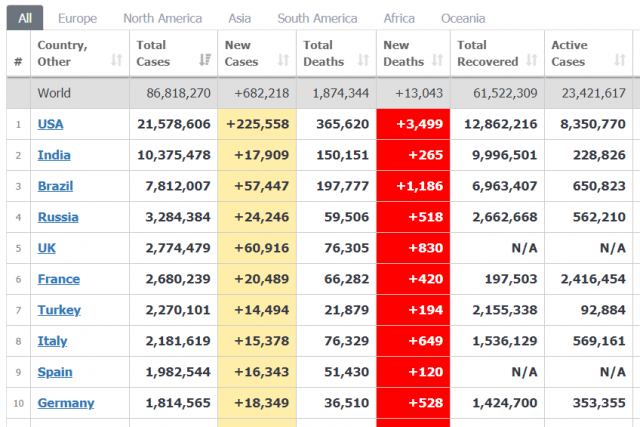
Task: Open the Italy country link
Action: click(52, 341)
